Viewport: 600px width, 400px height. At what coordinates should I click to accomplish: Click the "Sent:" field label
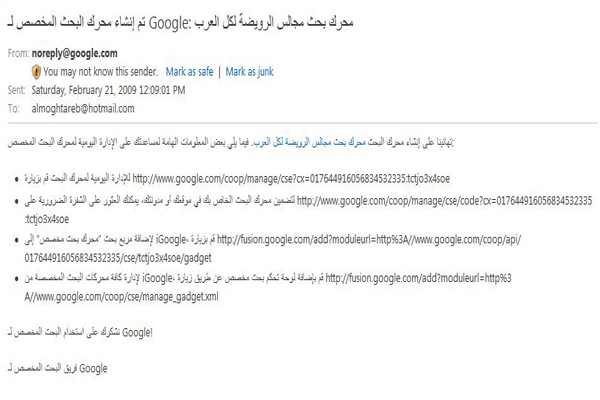14,90
